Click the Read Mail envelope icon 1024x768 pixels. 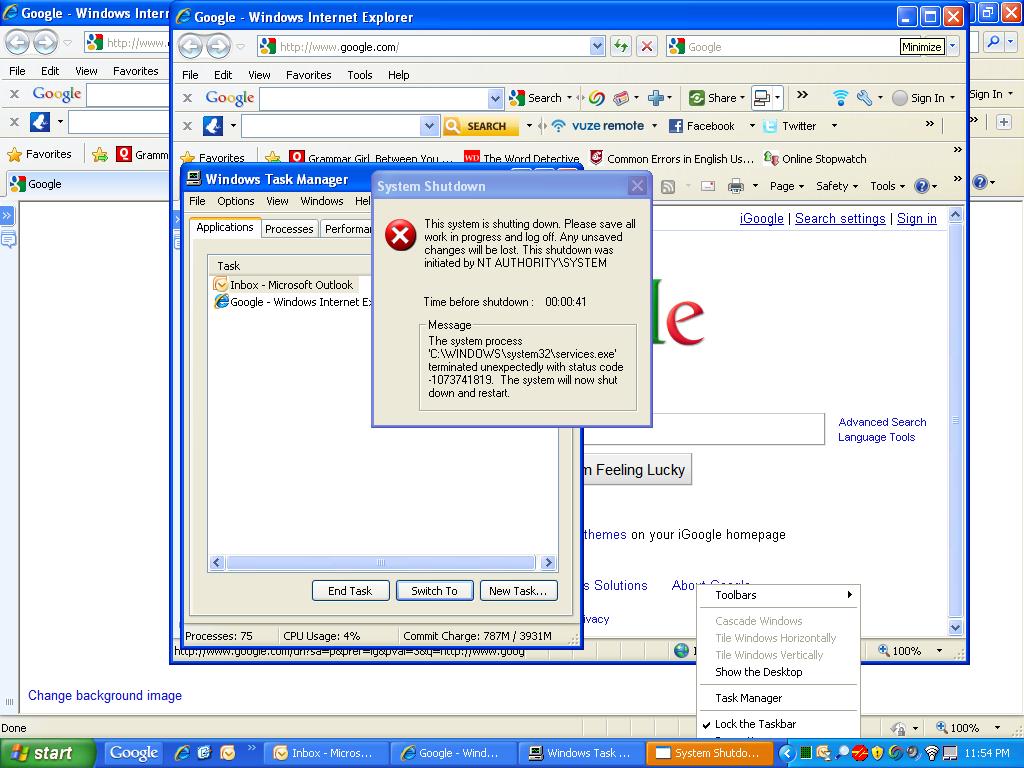[x=708, y=187]
